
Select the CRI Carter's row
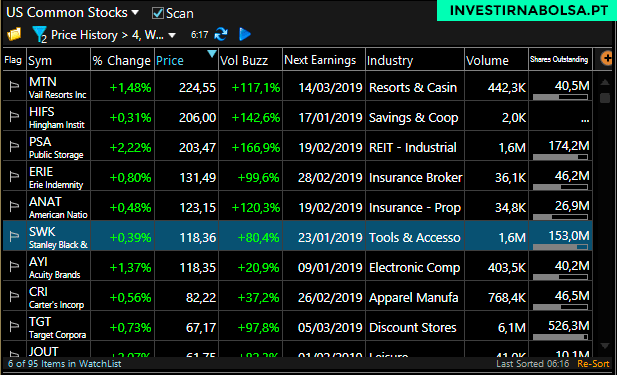coord(297,296)
